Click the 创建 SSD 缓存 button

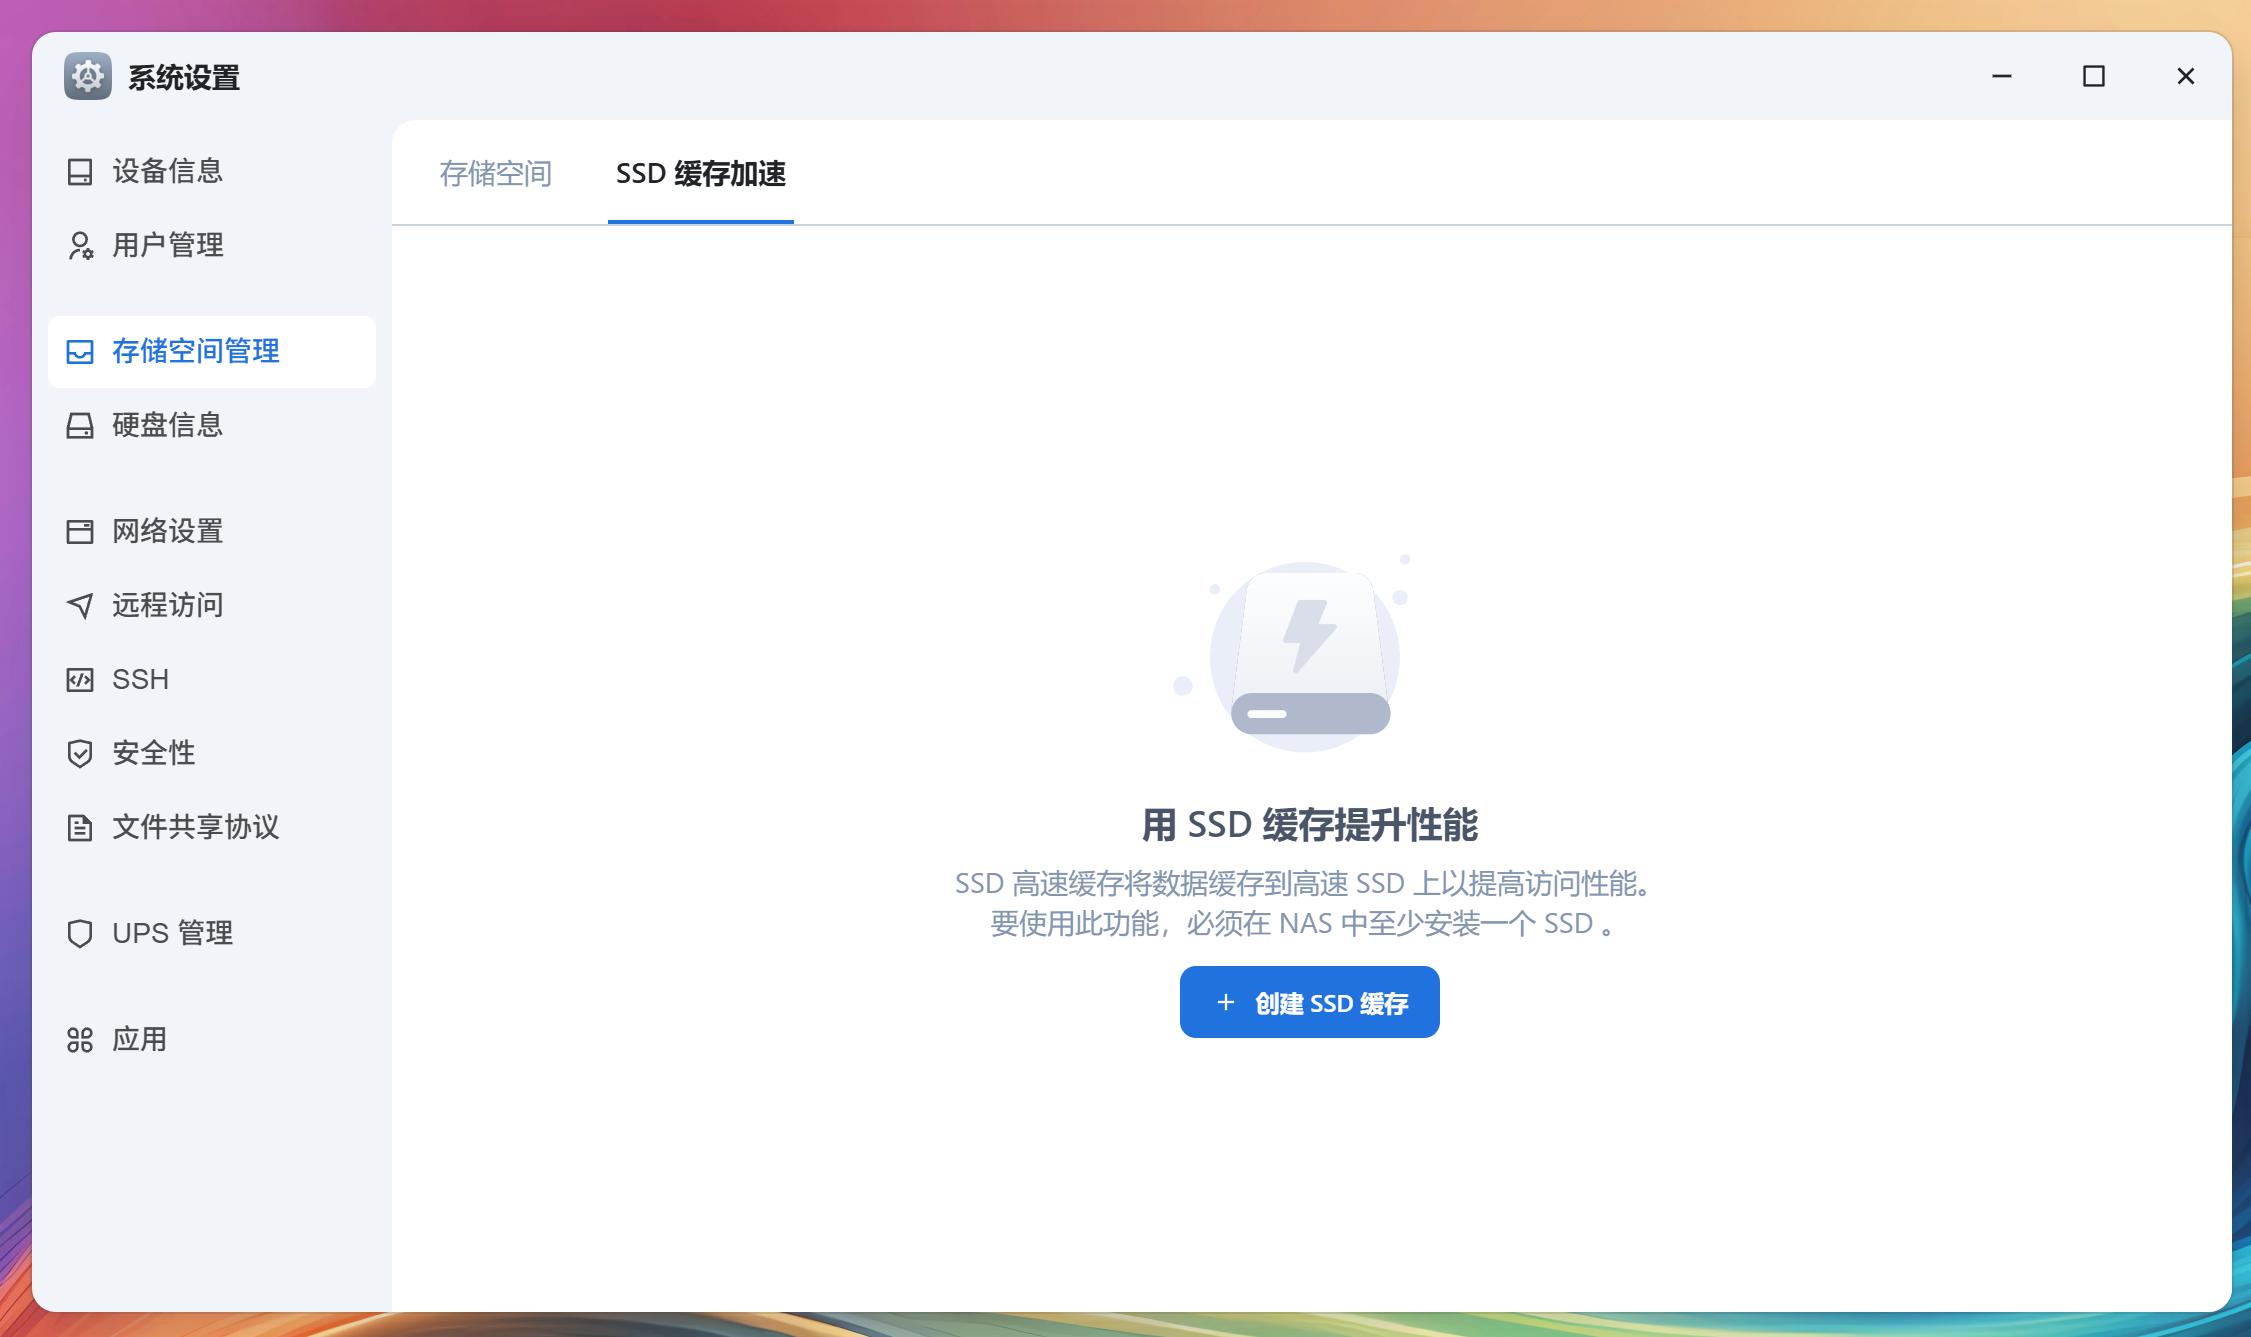click(x=1309, y=1002)
